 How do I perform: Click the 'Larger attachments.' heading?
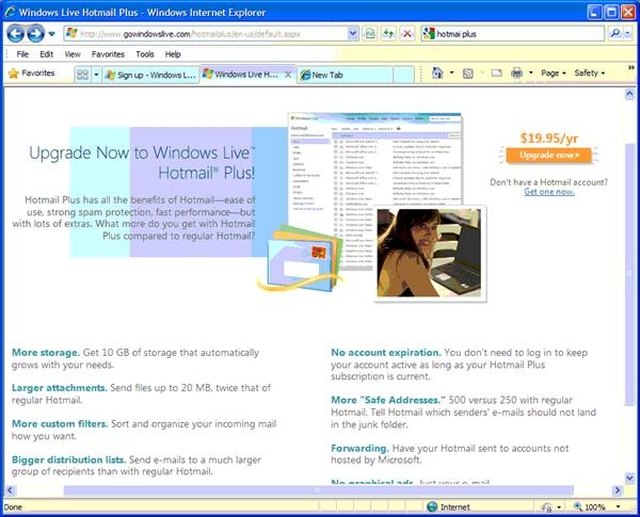(x=59, y=388)
